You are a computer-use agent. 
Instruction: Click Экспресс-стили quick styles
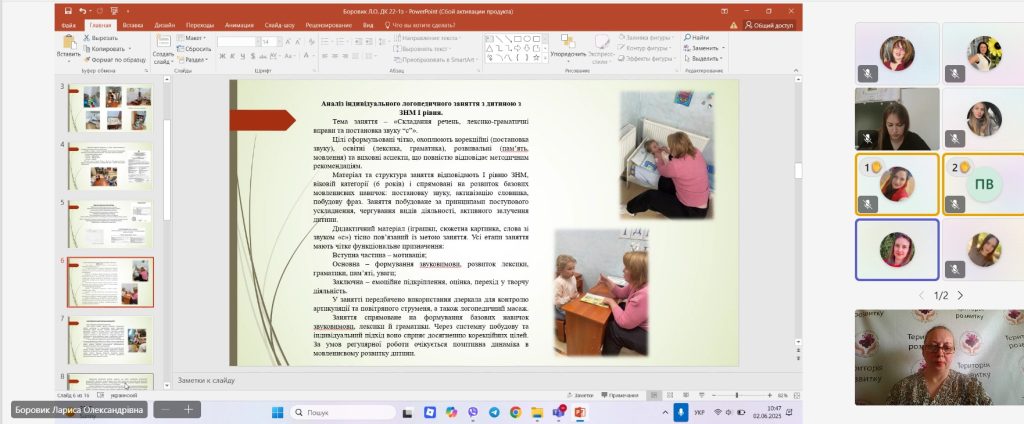coord(601,48)
